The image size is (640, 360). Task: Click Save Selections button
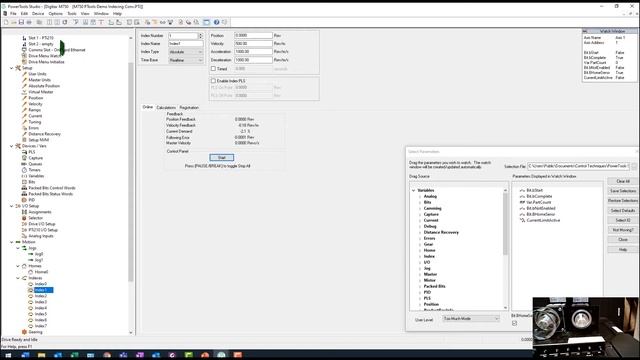click(622, 191)
